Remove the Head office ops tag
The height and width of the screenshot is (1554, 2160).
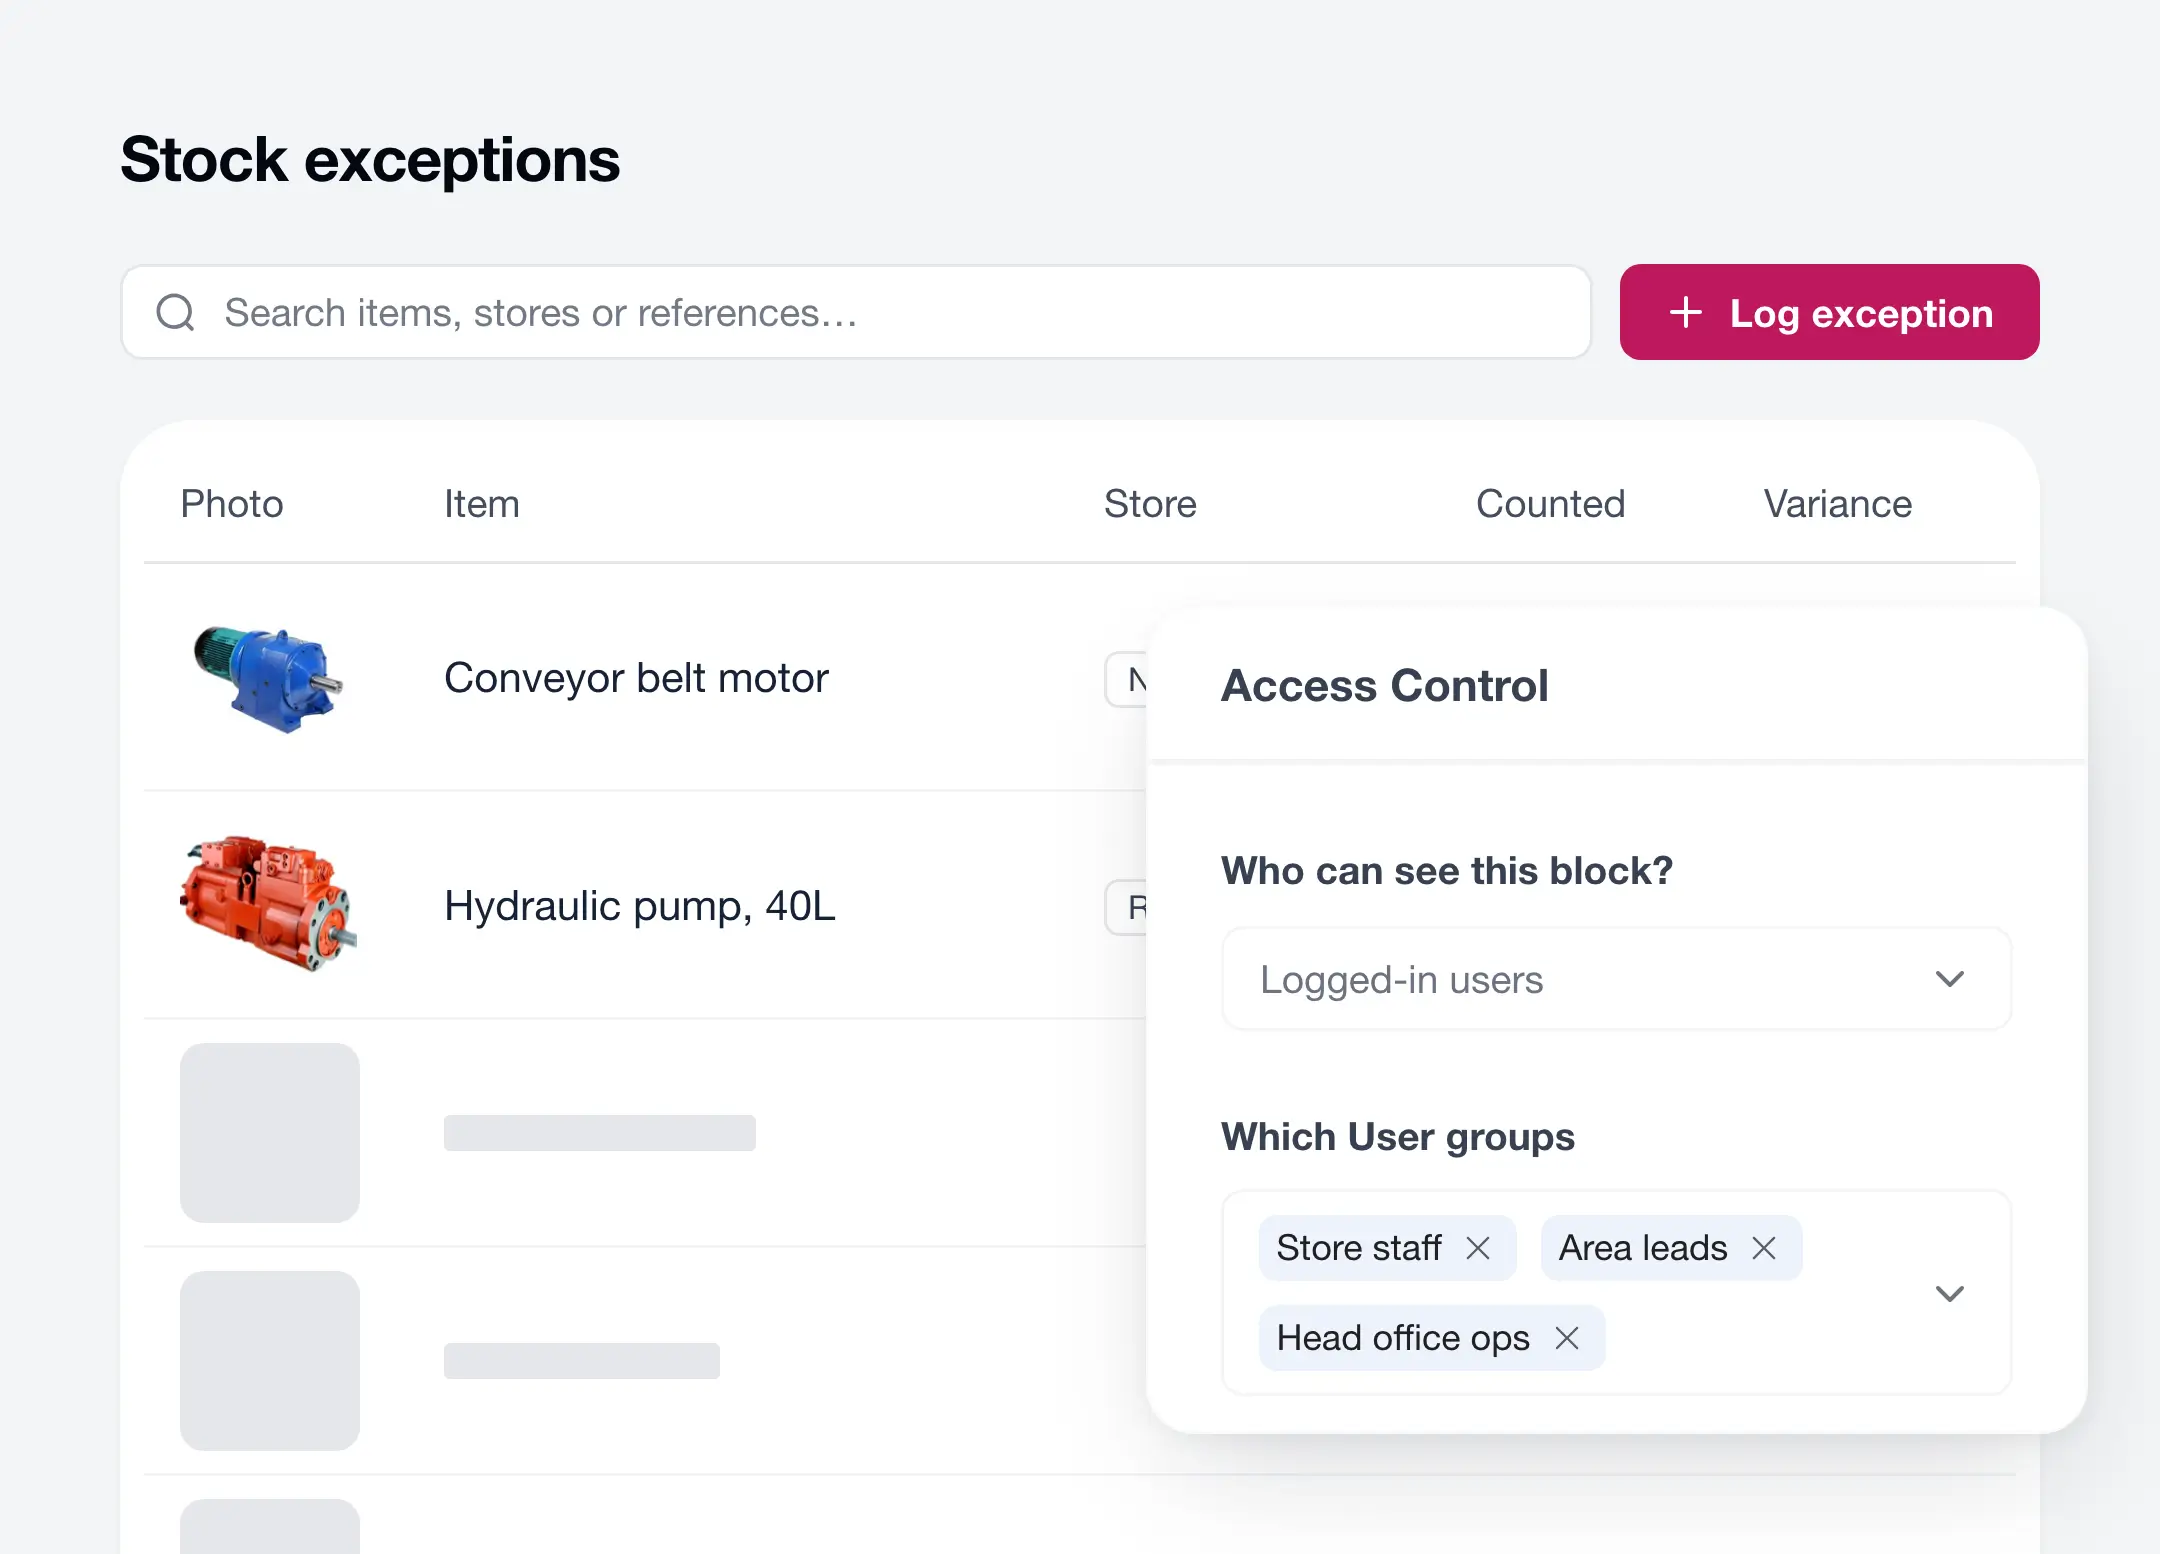point(1567,1338)
